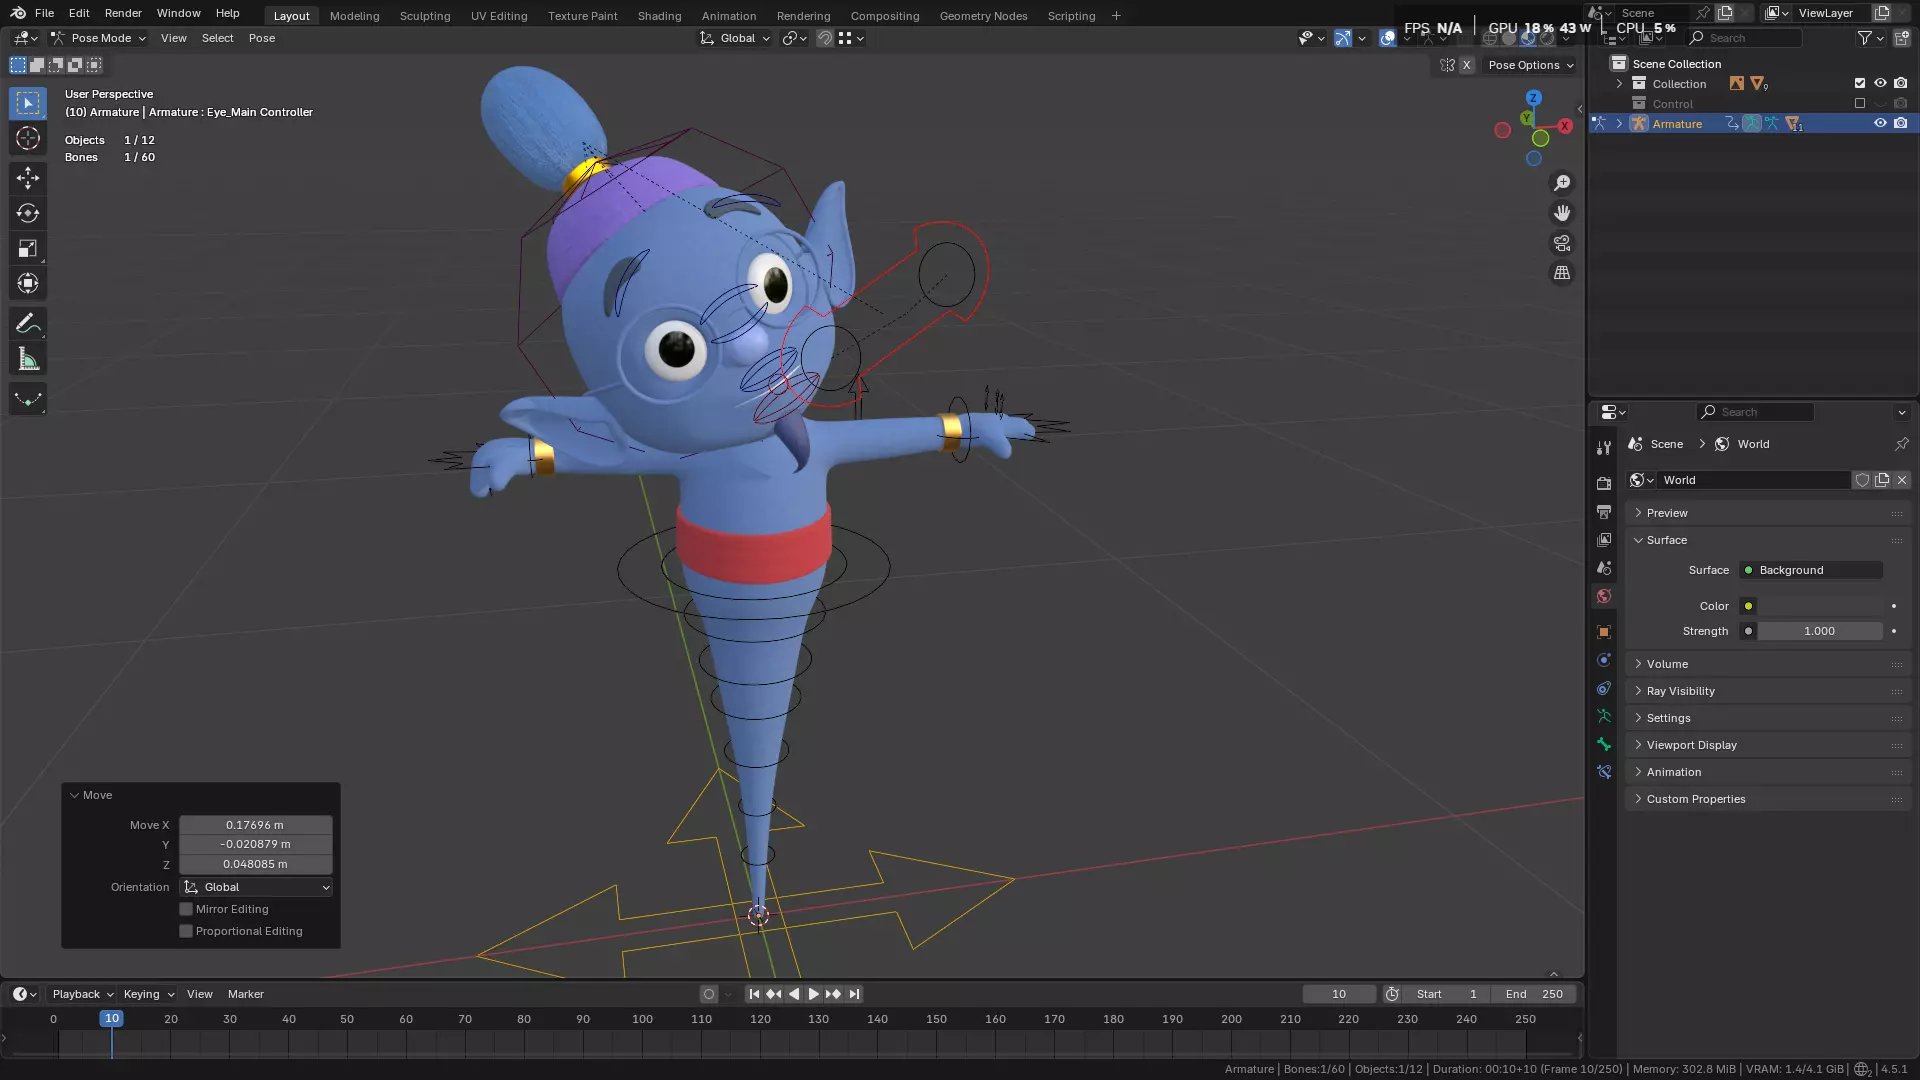The image size is (1920, 1080).
Task: Select the Breakdowner pose tool
Action: tap(28, 399)
